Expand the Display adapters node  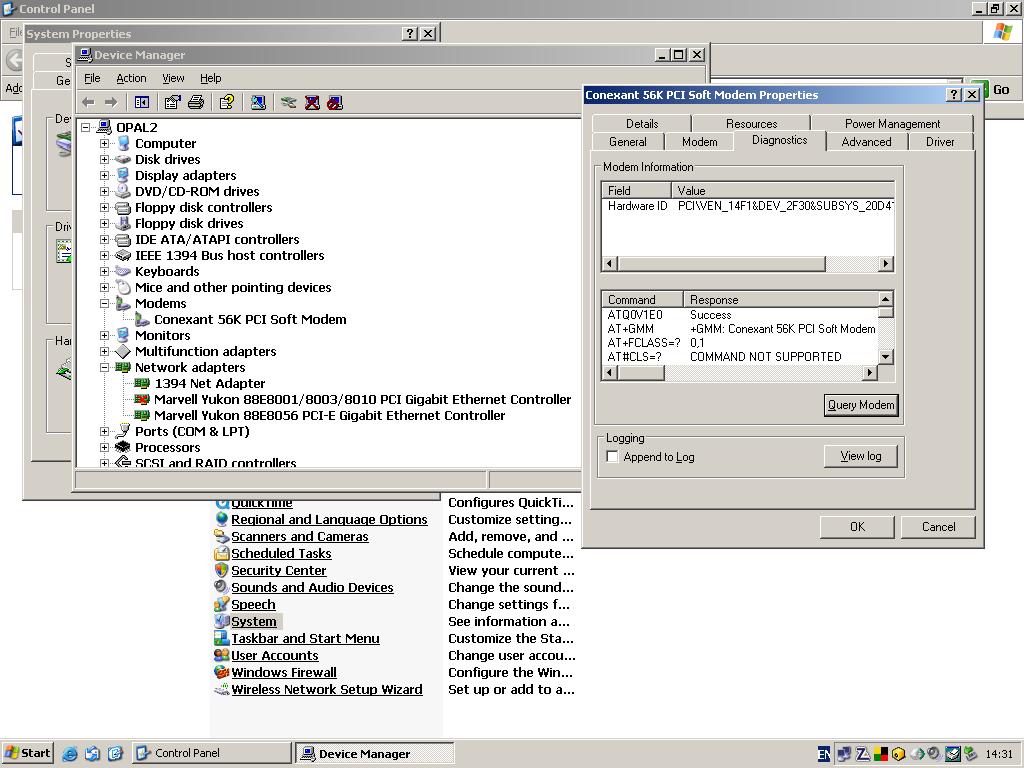click(104, 175)
